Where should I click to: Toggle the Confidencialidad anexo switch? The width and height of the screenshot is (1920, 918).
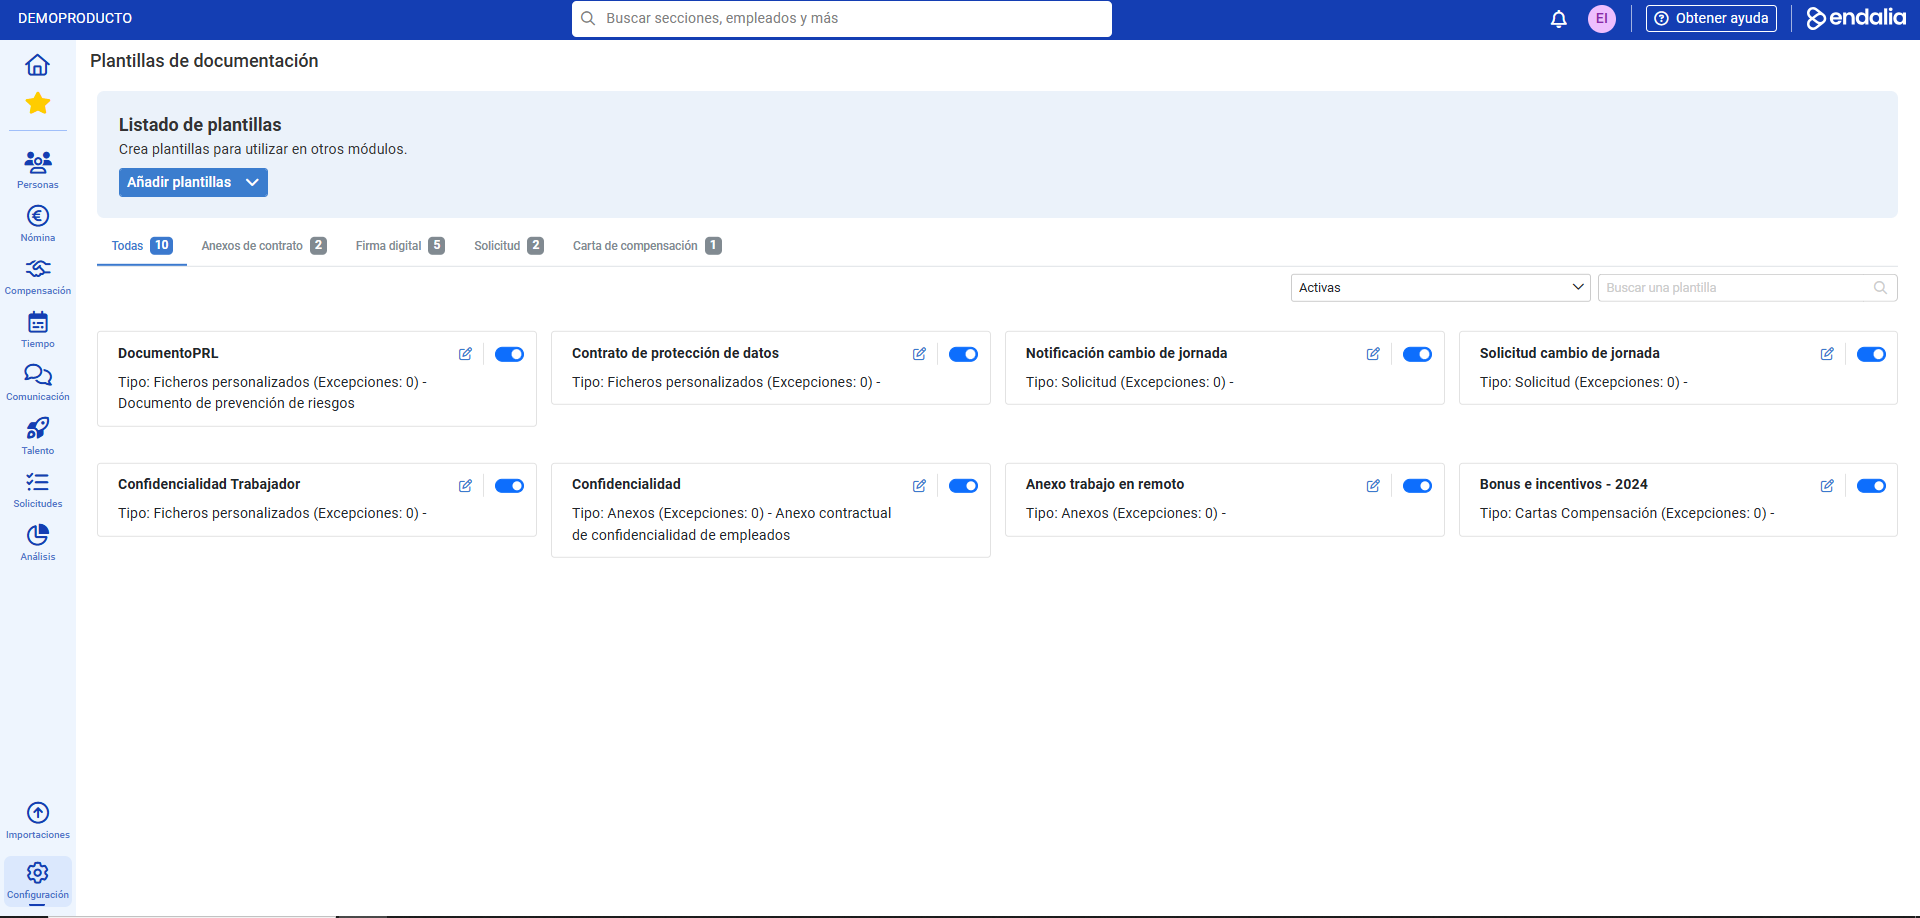963,486
